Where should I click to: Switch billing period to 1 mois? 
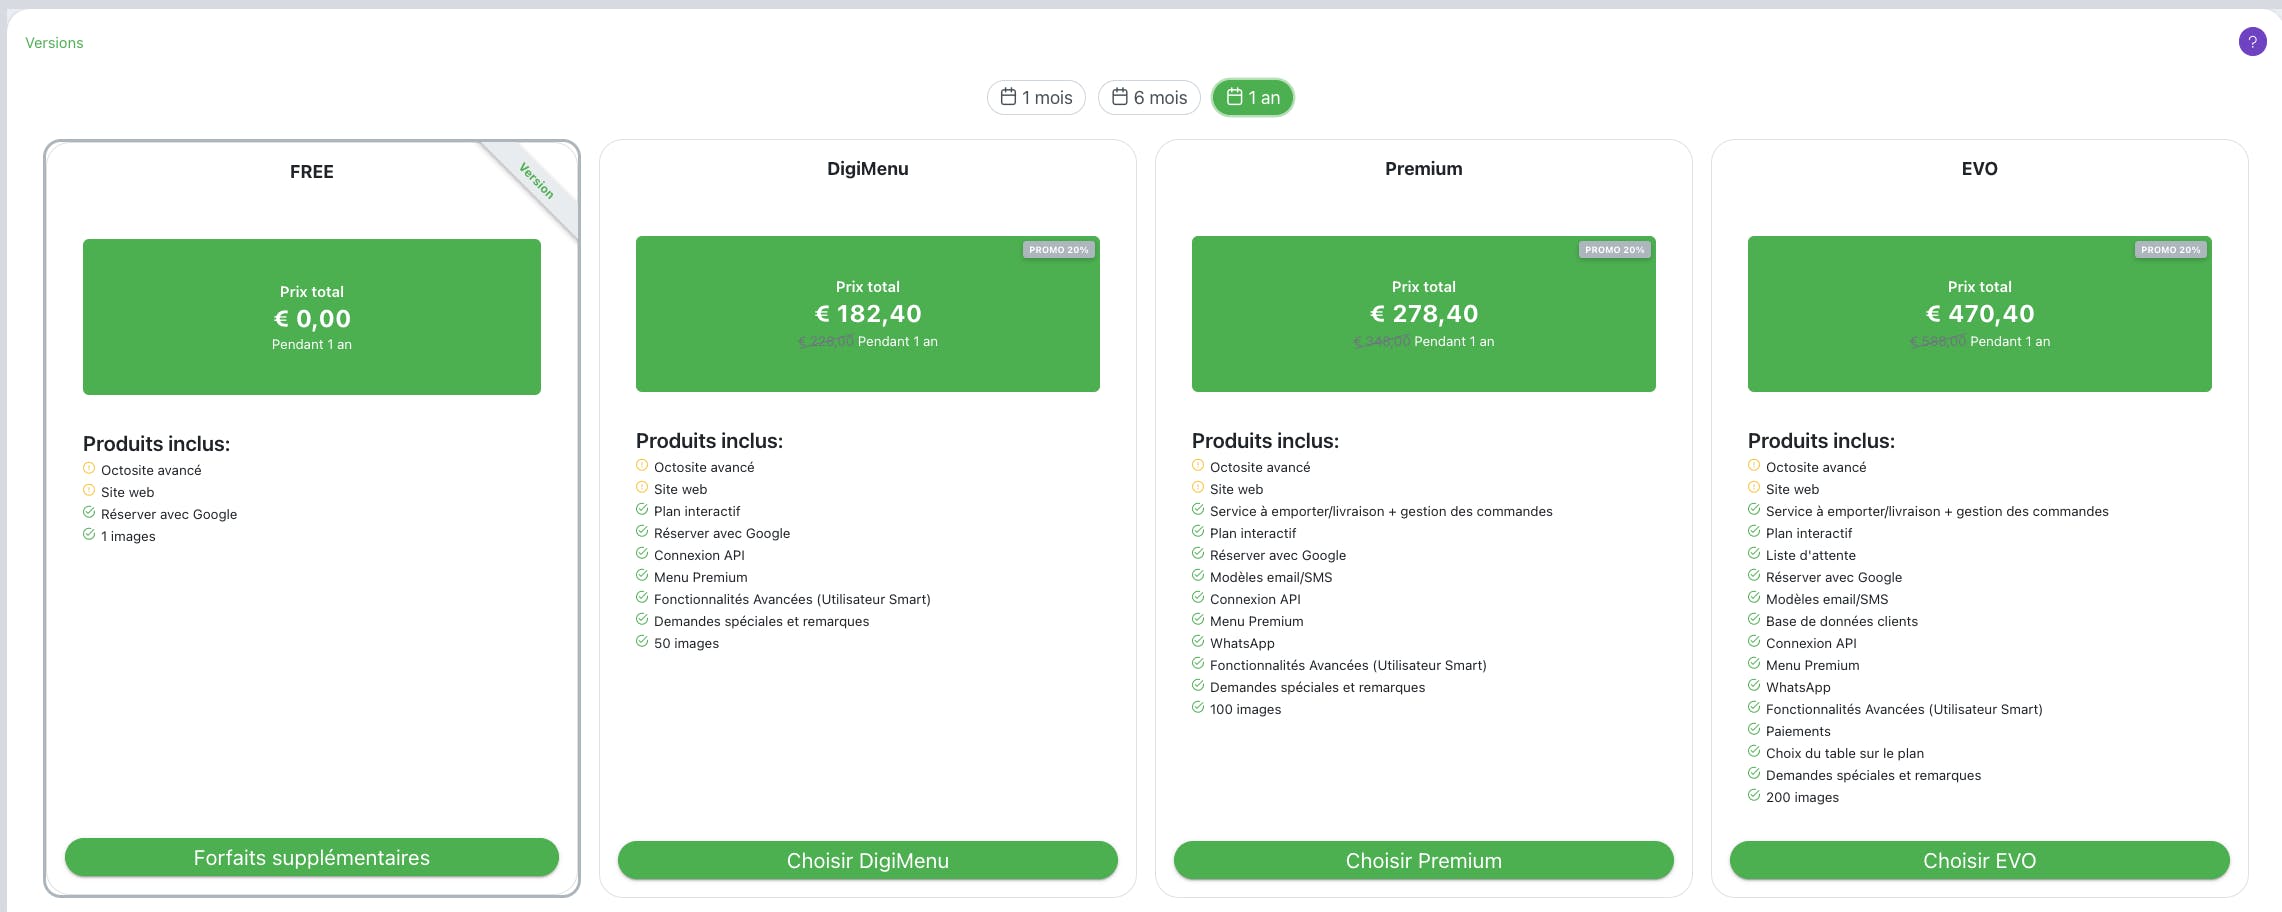click(1036, 98)
